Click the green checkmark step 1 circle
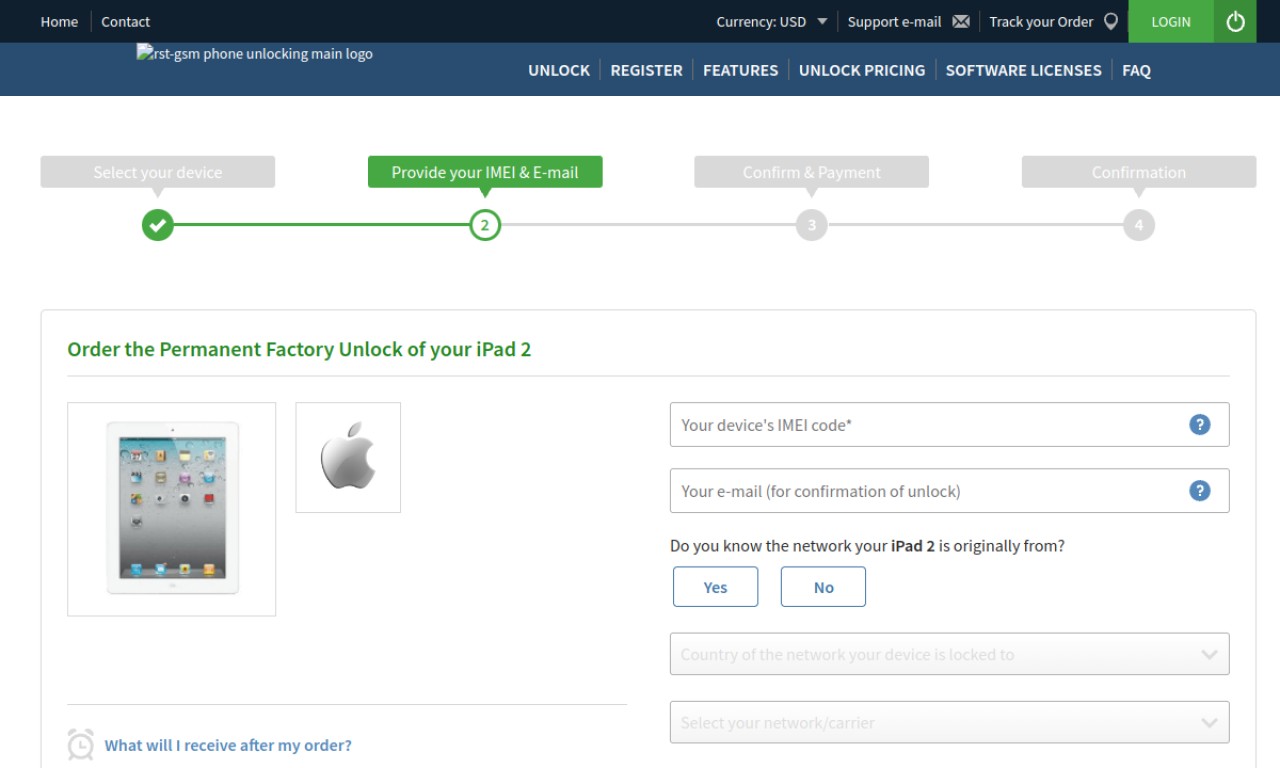The height and width of the screenshot is (768, 1280). [158, 225]
